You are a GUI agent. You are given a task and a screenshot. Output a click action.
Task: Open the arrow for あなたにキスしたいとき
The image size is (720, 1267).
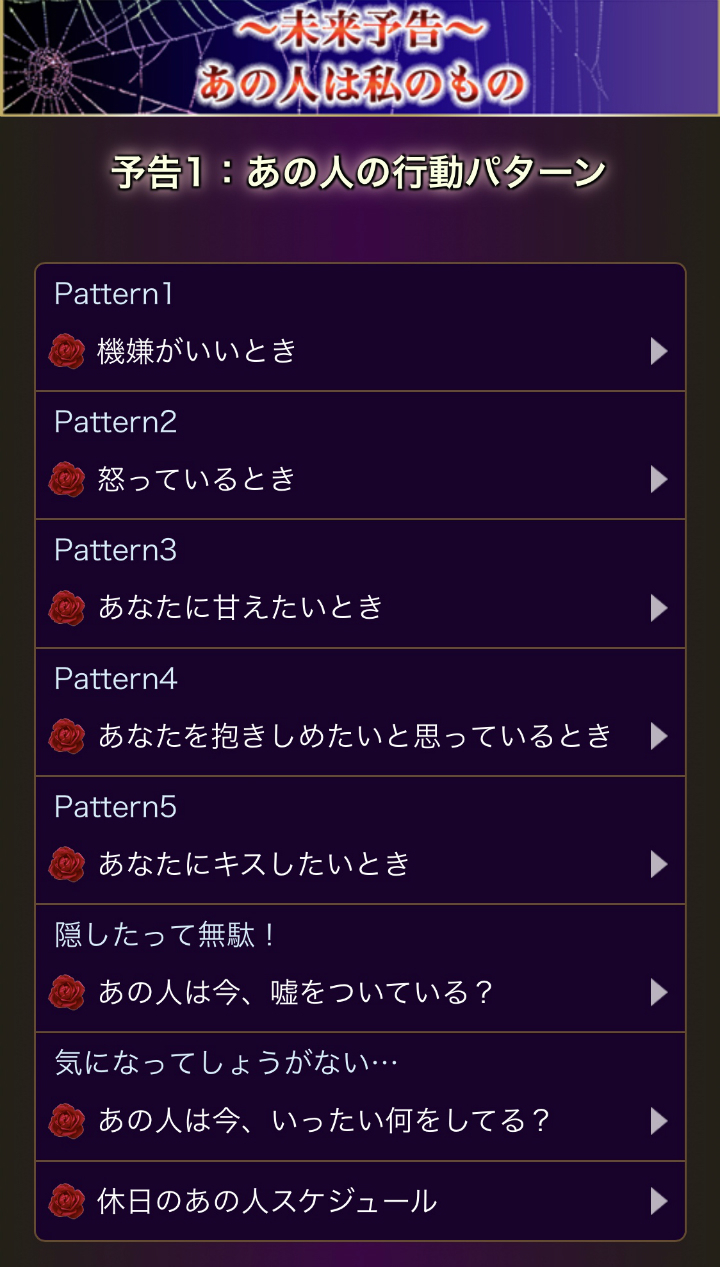[x=658, y=864]
